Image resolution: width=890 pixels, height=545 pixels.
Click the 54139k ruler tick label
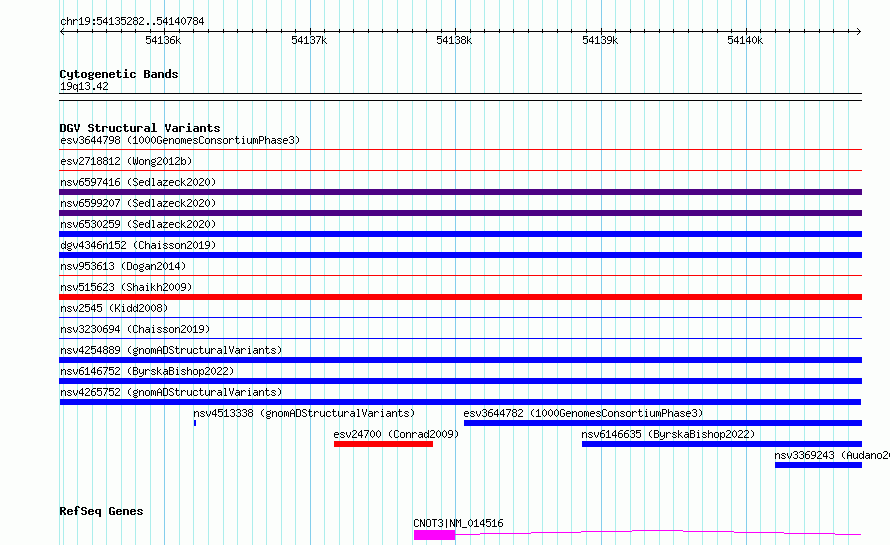[600, 40]
